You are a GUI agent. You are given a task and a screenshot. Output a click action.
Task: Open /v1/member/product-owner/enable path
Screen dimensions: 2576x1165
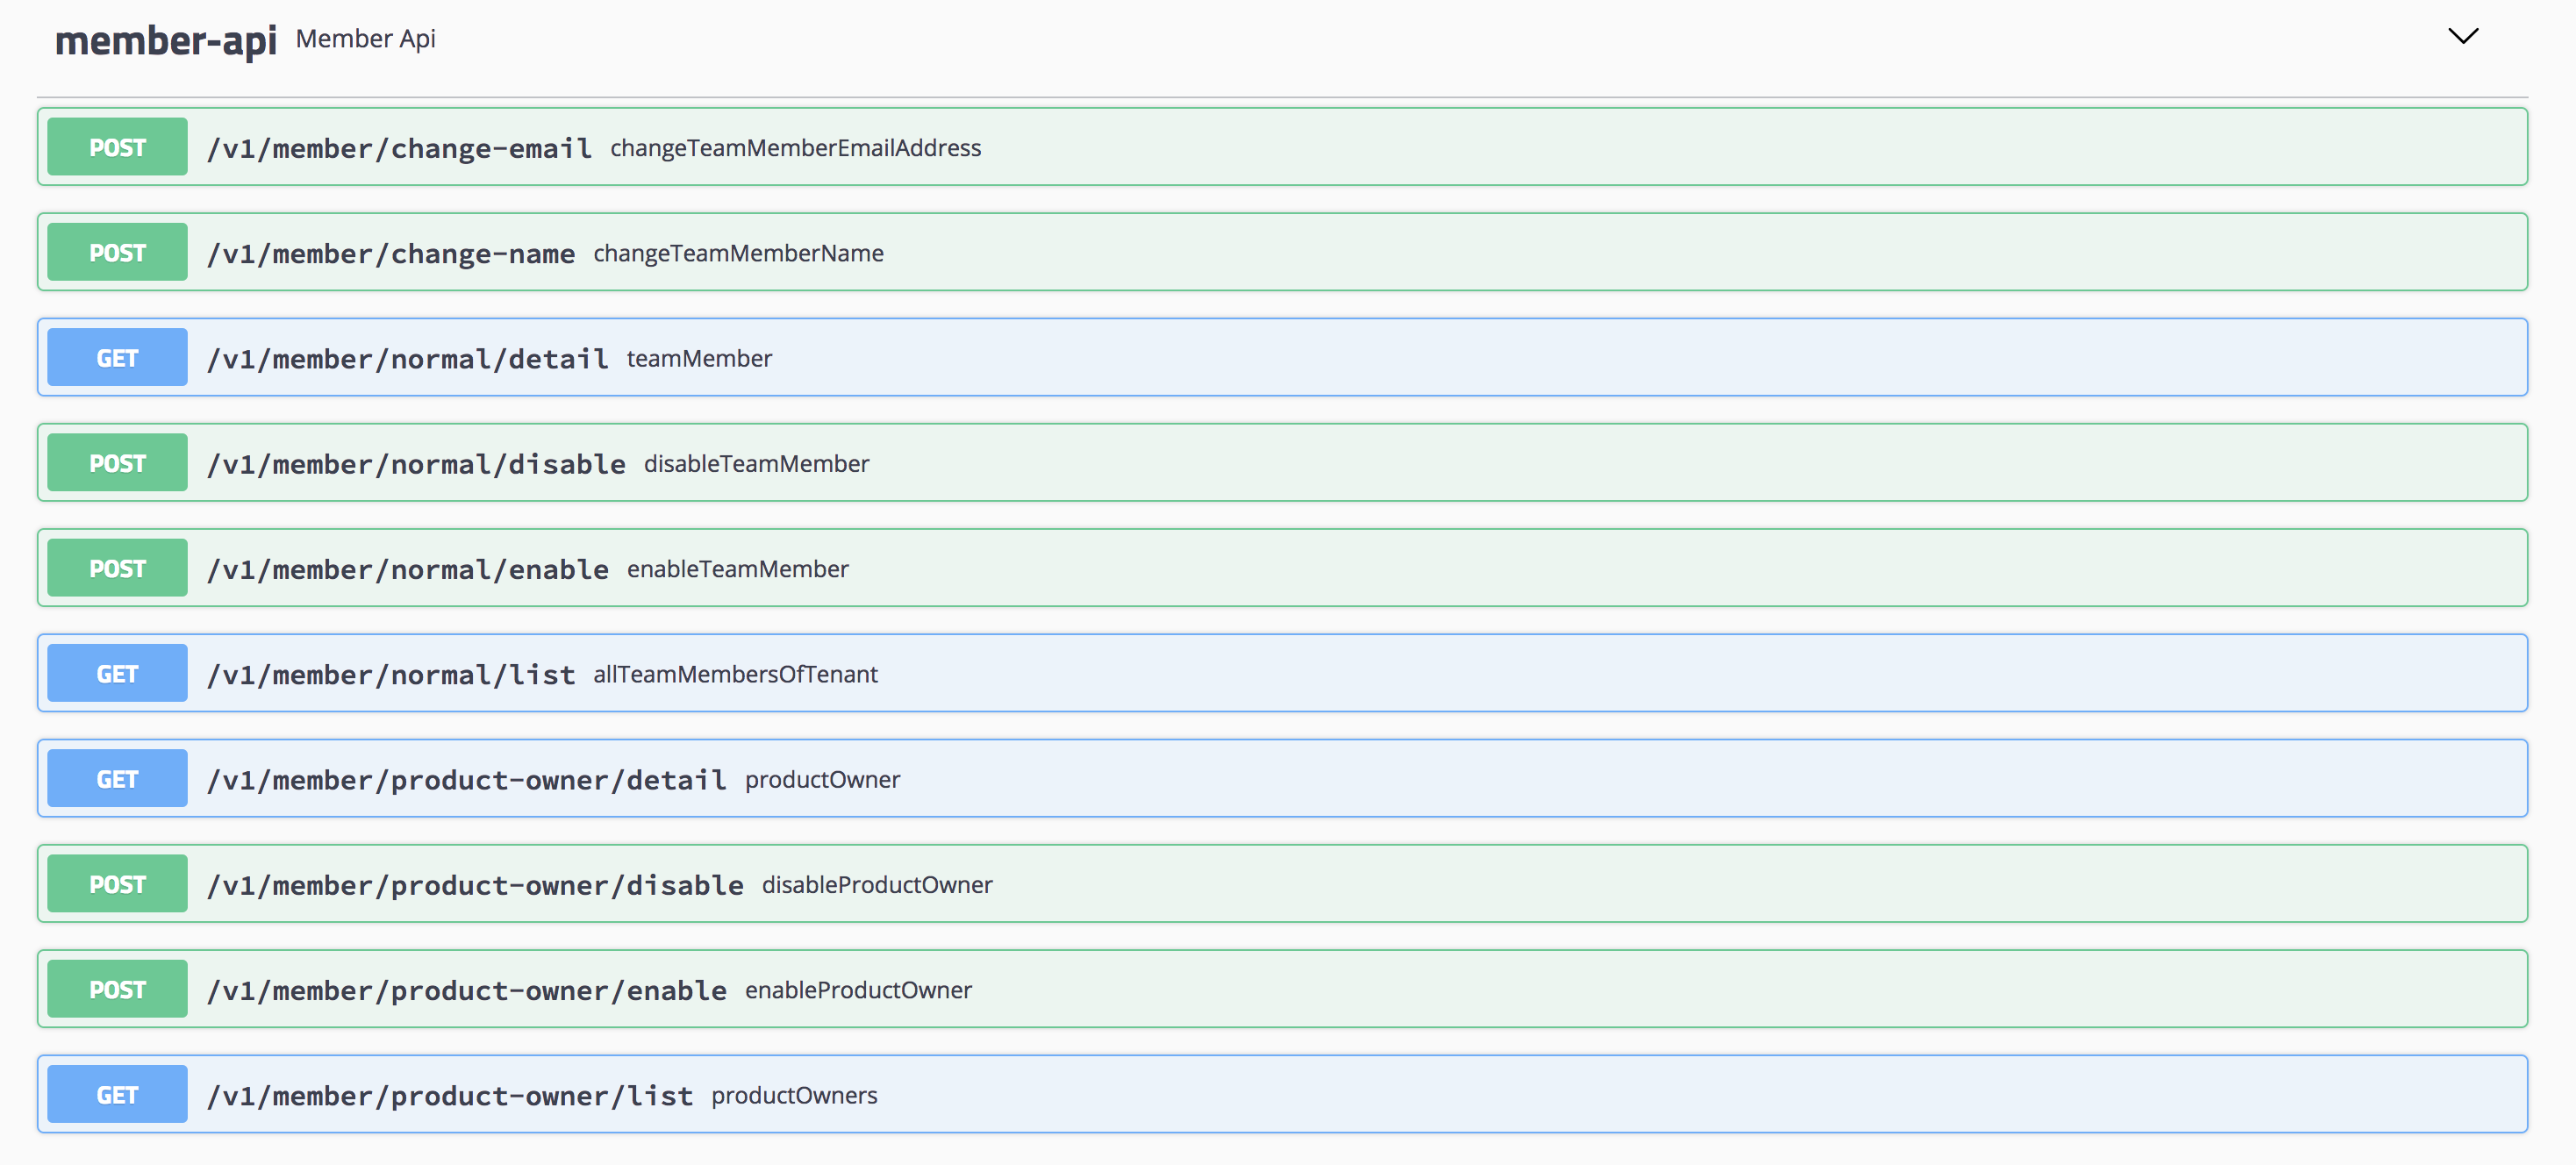466,991
